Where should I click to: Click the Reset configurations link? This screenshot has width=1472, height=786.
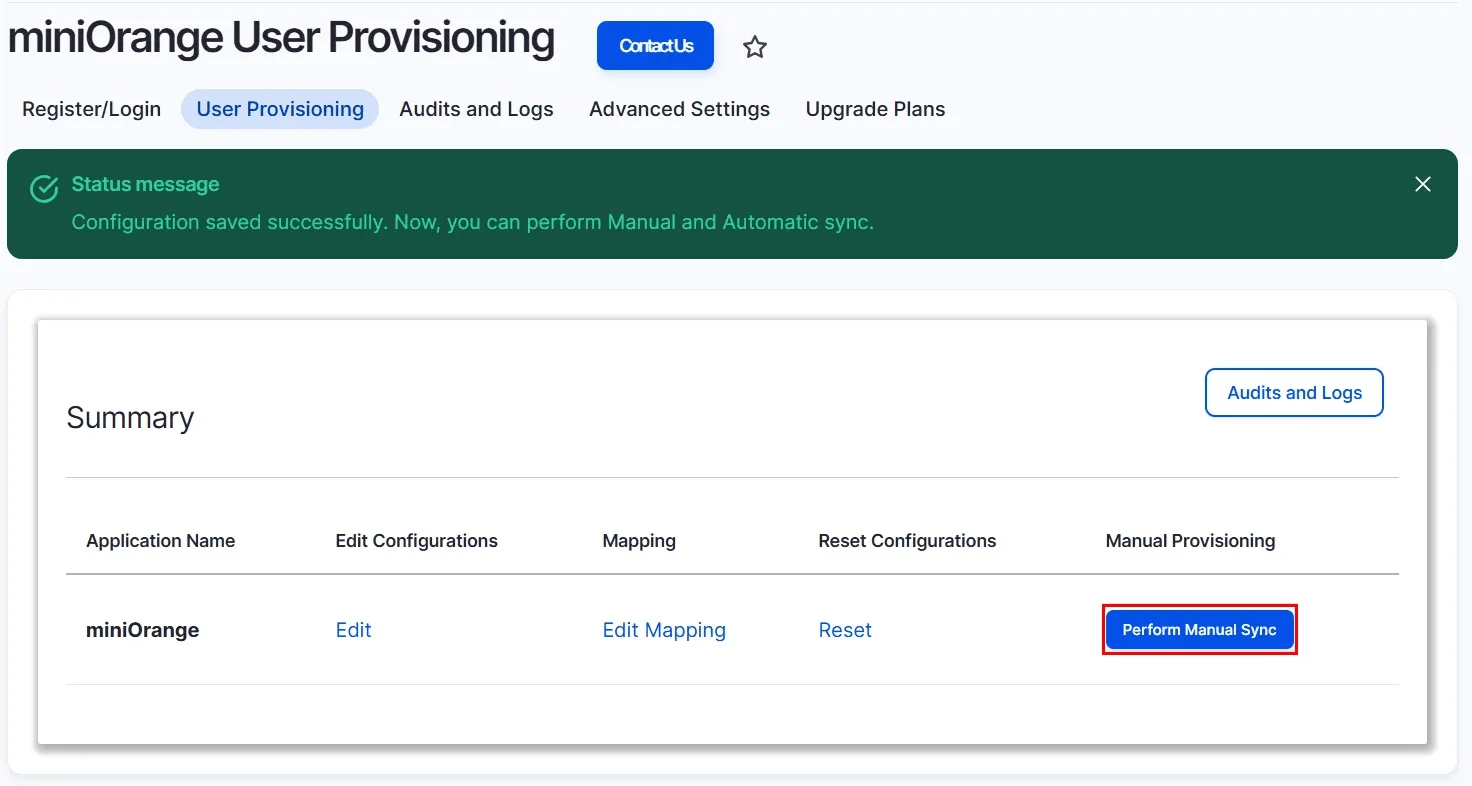point(845,630)
